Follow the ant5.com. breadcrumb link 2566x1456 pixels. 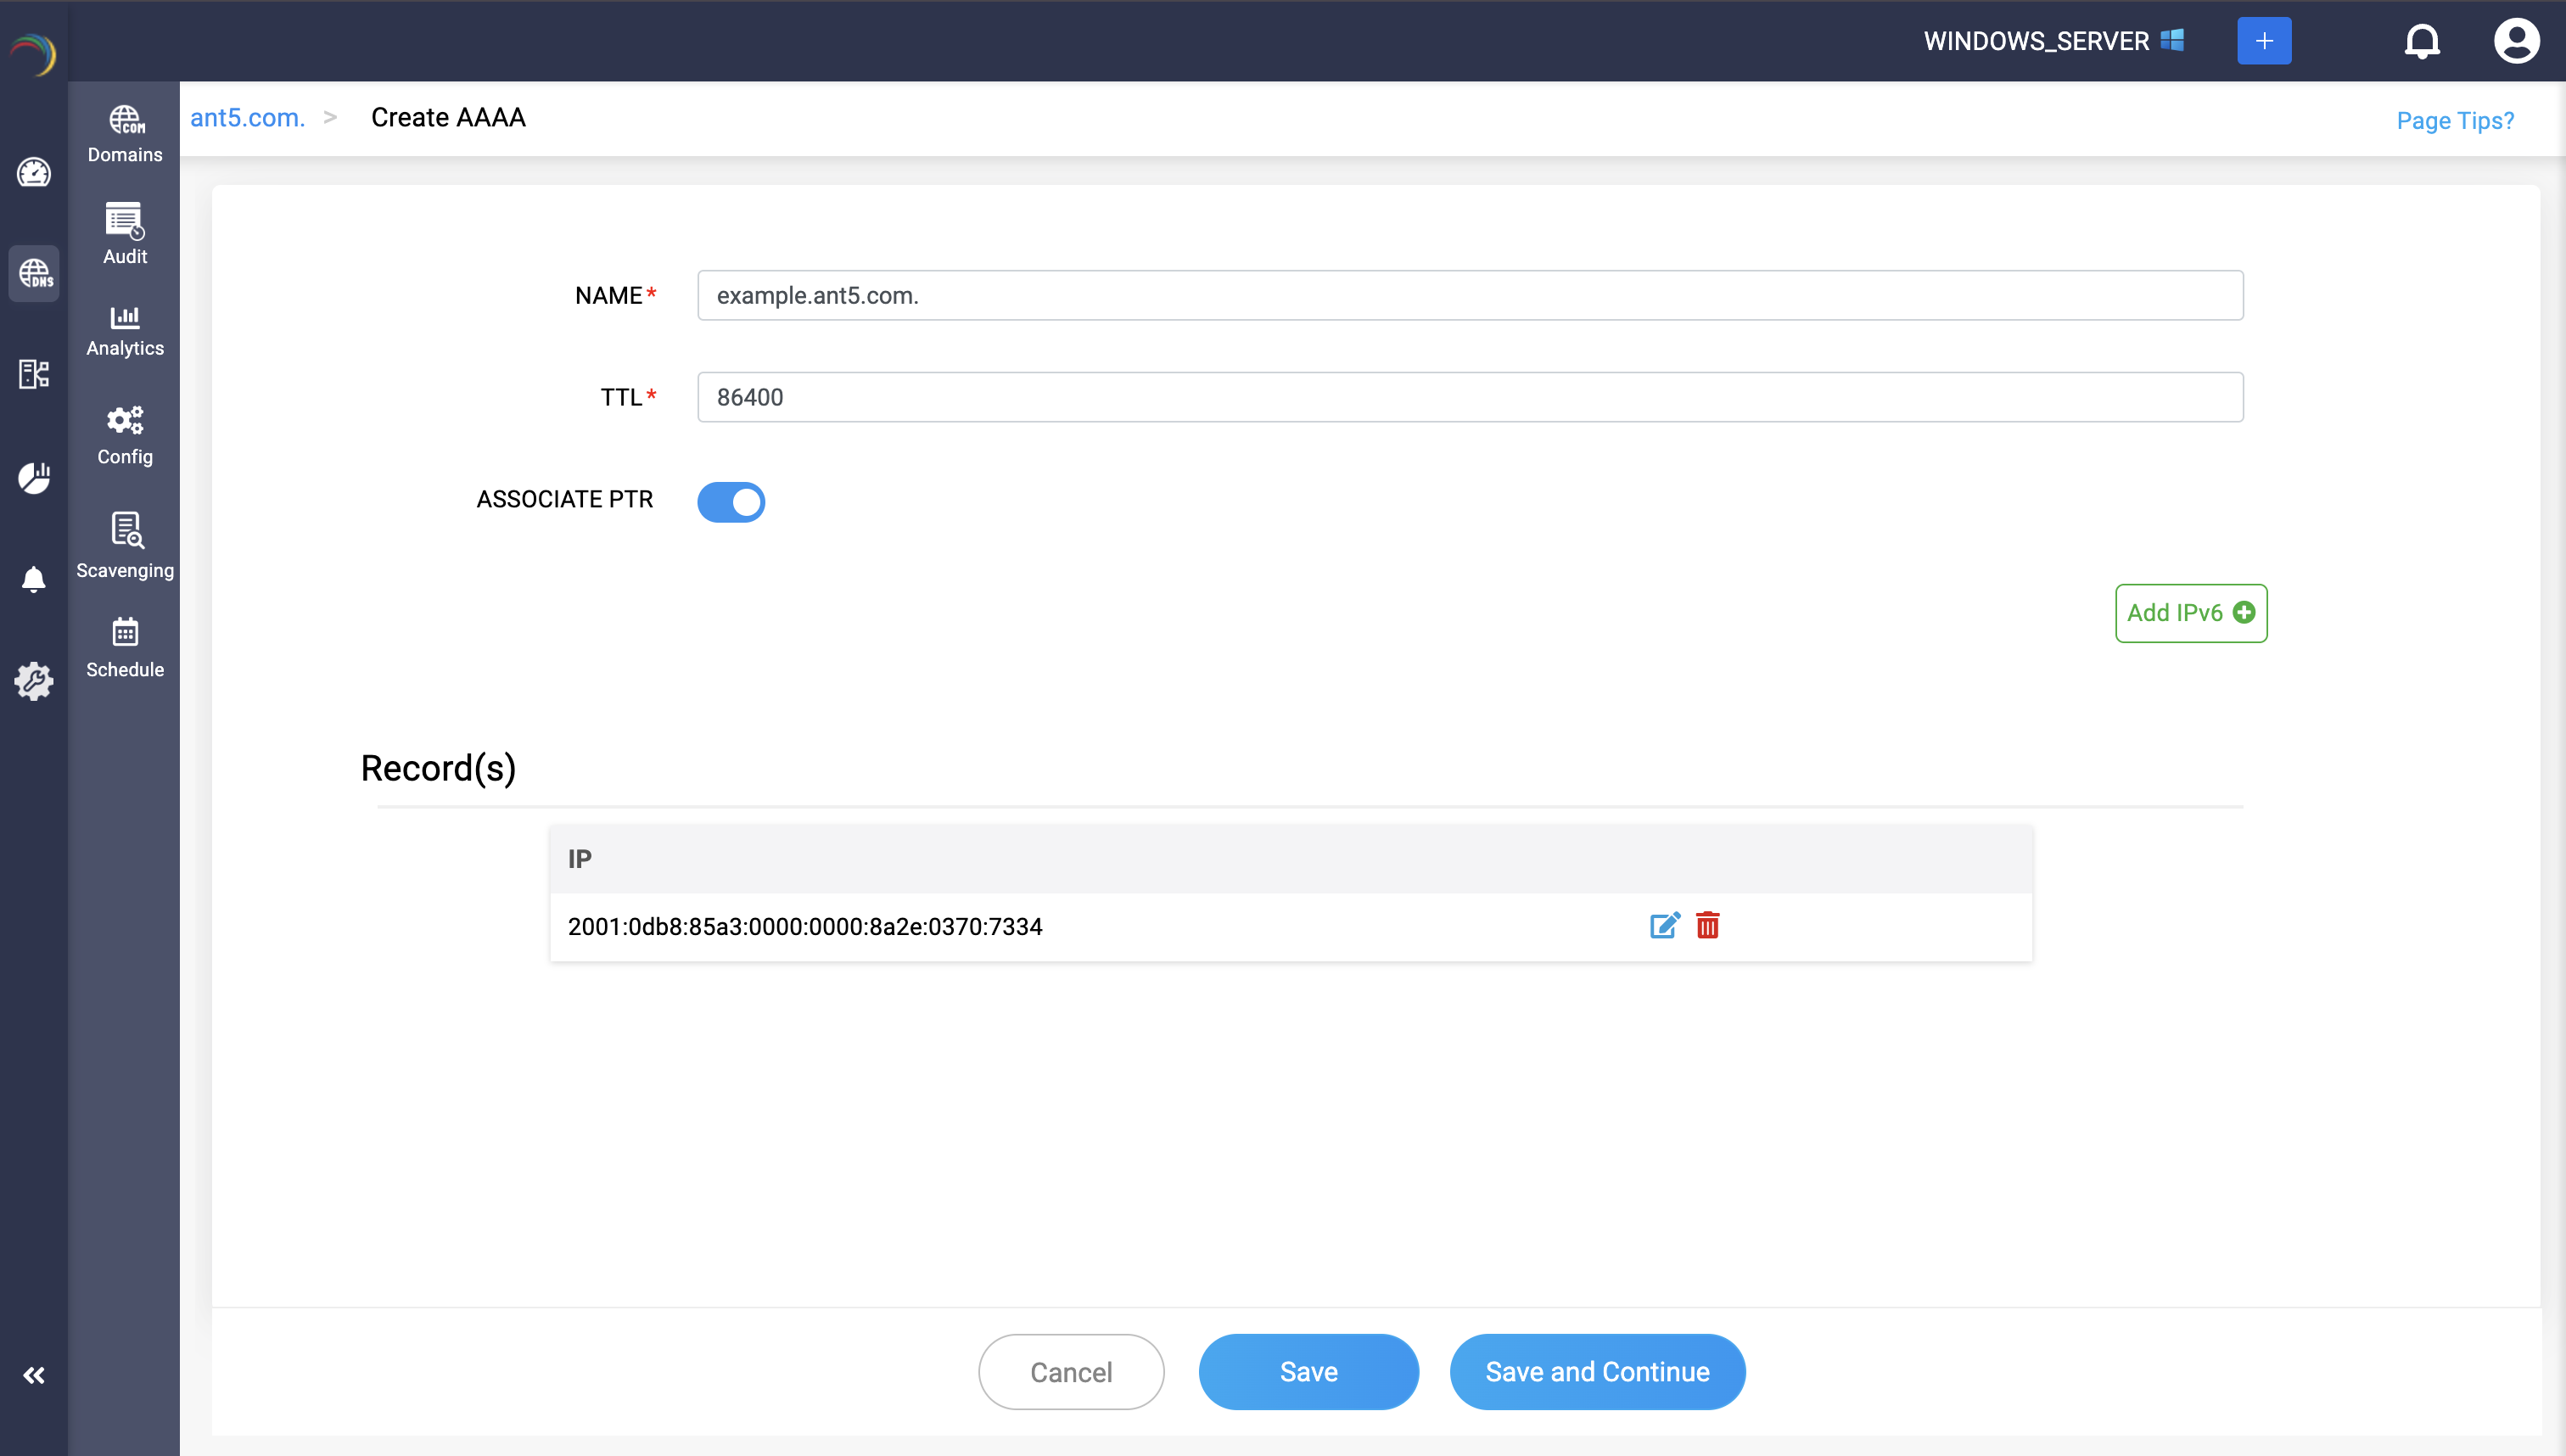click(x=247, y=118)
